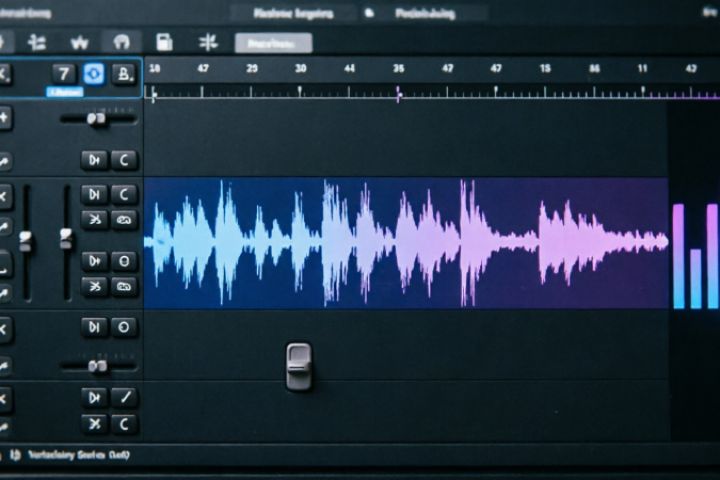Click the crown-shaped icon in the toolbar
The image size is (720, 480).
pyautogui.click(x=79, y=43)
